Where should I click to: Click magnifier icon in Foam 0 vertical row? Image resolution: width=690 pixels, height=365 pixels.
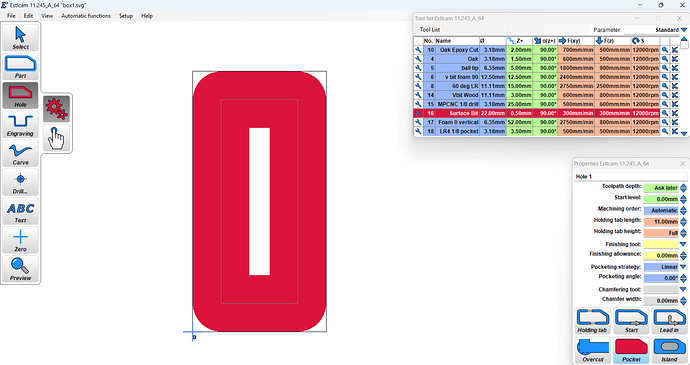coord(665,122)
